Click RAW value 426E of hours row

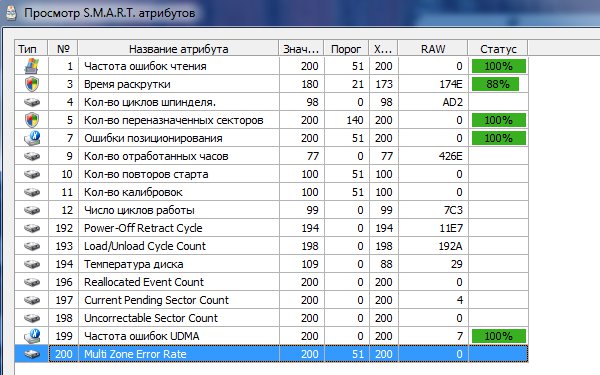pos(451,156)
